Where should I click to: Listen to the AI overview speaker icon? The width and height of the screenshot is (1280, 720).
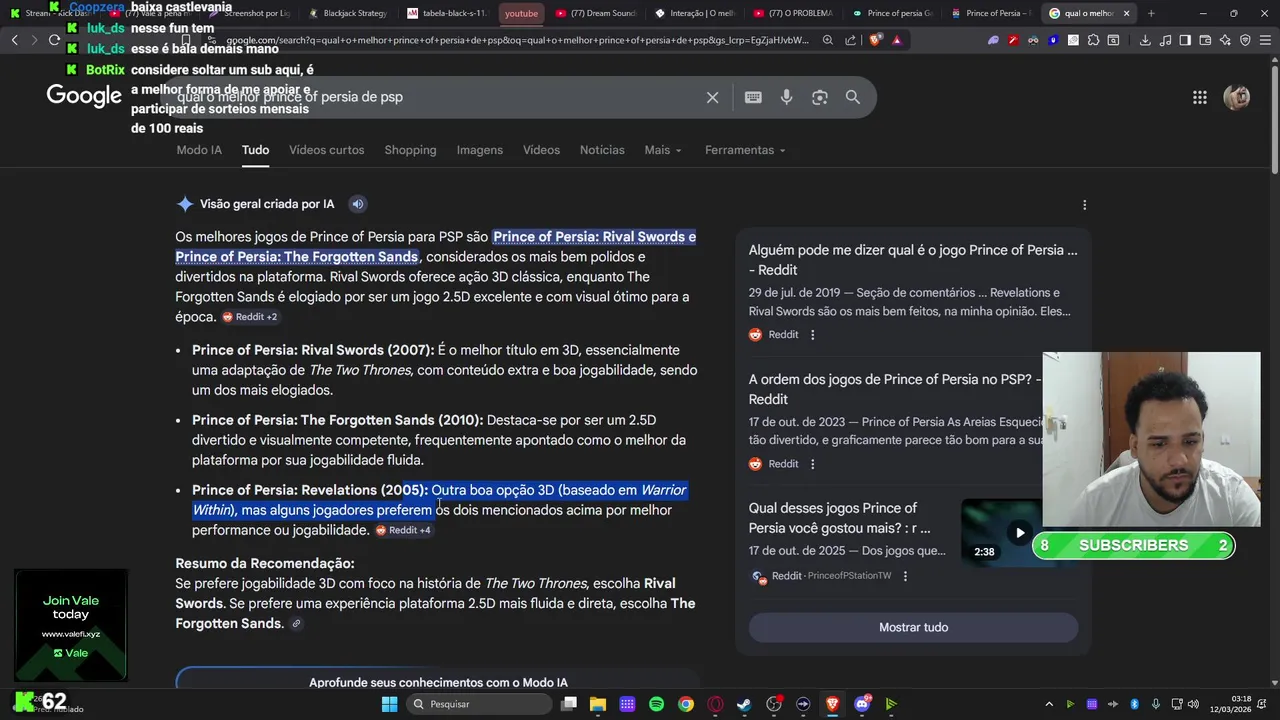click(x=357, y=204)
